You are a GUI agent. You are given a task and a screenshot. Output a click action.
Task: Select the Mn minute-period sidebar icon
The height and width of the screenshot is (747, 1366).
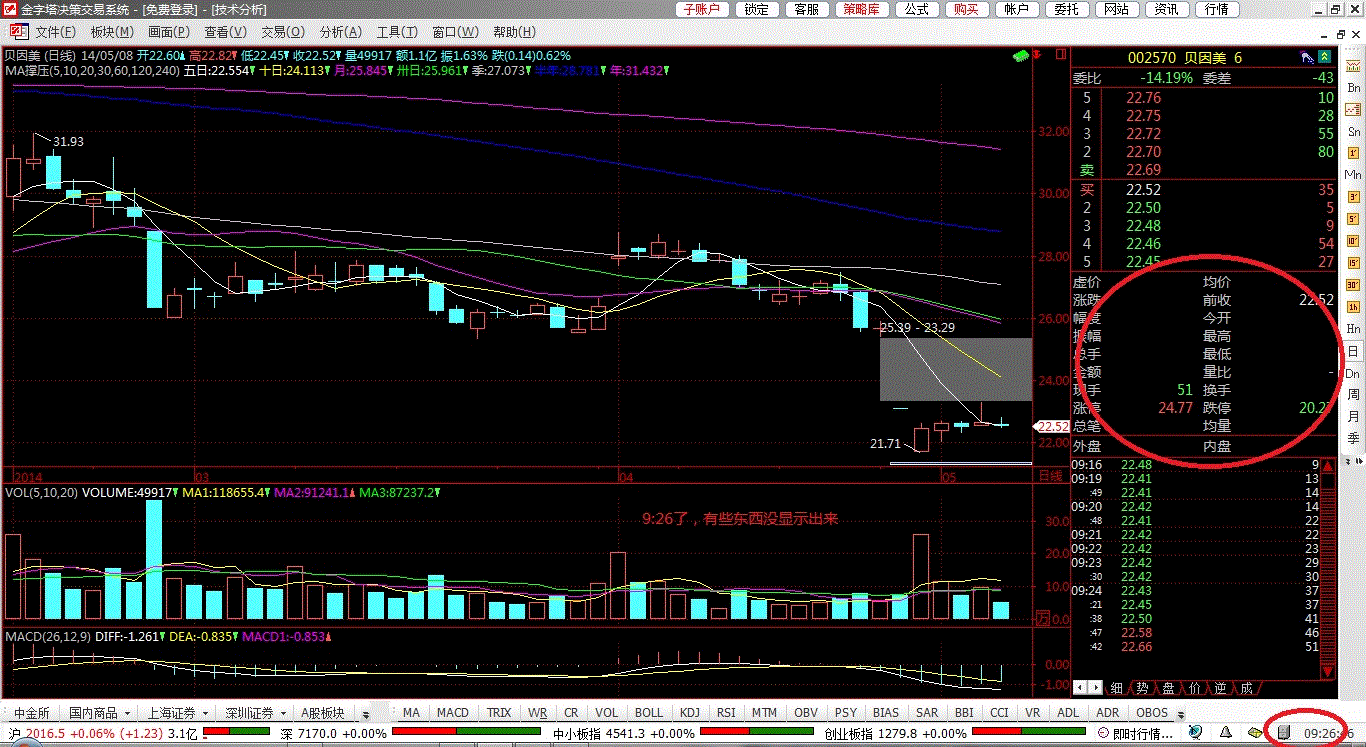pyautogui.click(x=1354, y=175)
